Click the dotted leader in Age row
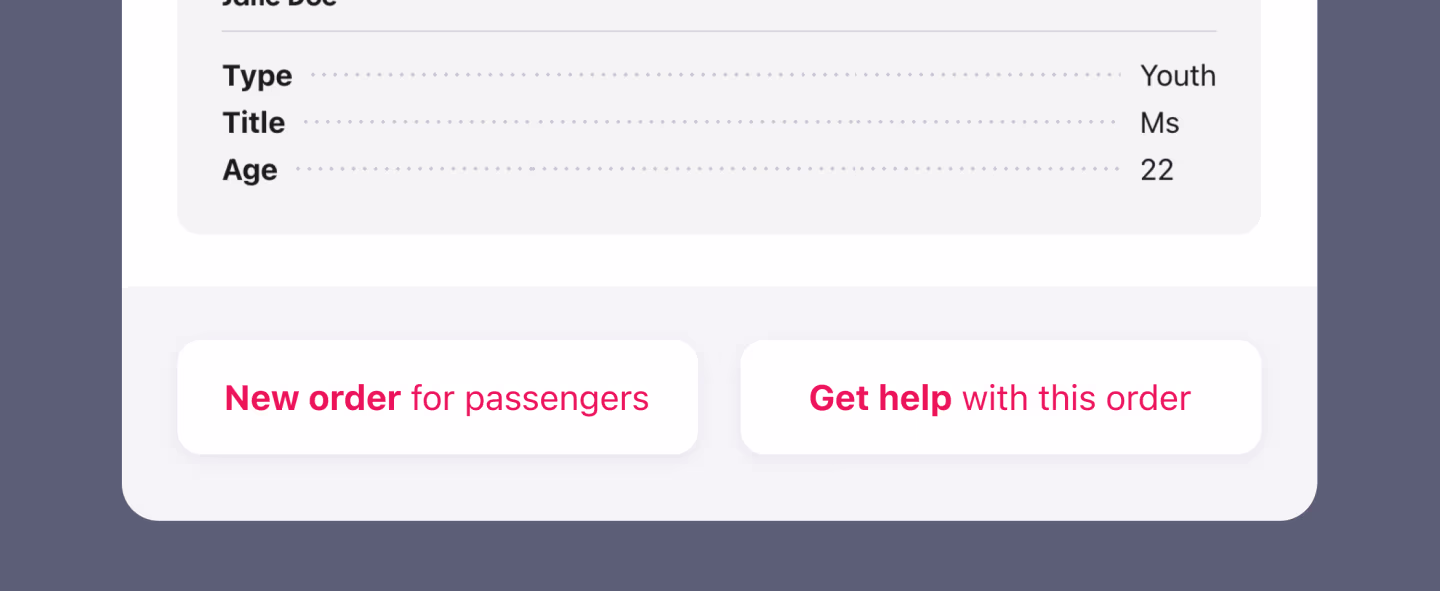 (x=708, y=169)
